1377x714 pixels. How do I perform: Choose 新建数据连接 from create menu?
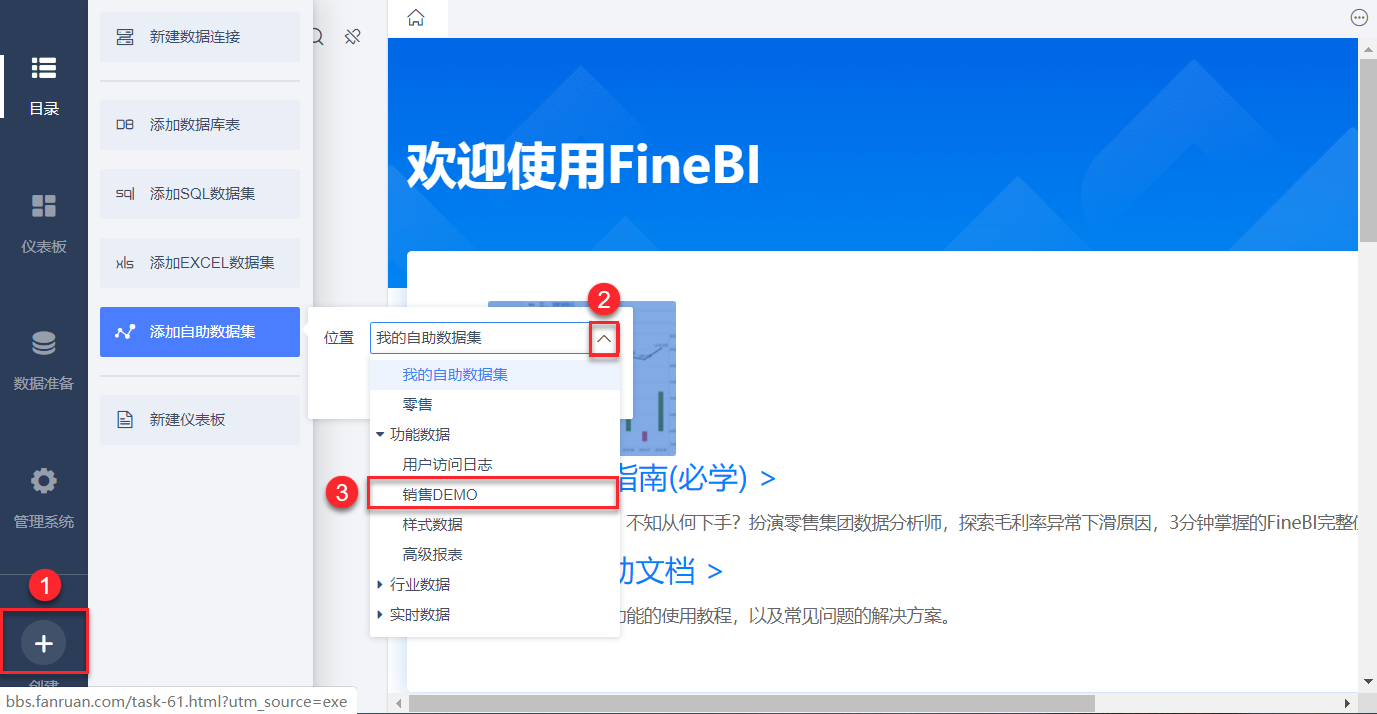200,37
